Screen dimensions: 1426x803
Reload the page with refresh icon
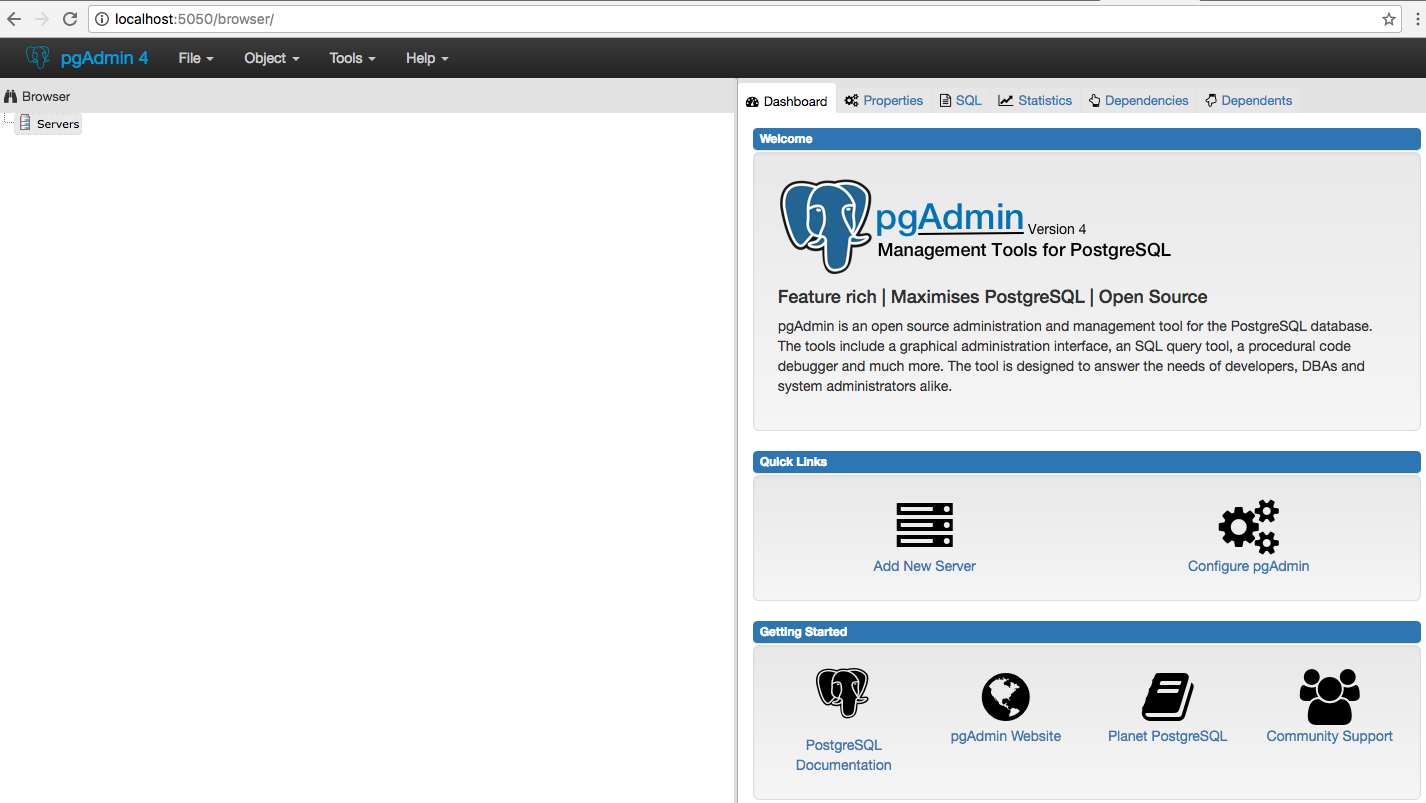point(70,19)
